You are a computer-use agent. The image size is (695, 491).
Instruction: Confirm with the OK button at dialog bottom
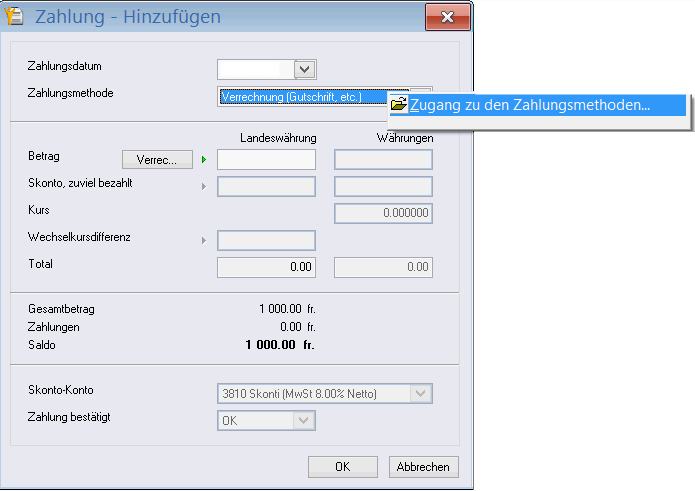tap(342, 467)
